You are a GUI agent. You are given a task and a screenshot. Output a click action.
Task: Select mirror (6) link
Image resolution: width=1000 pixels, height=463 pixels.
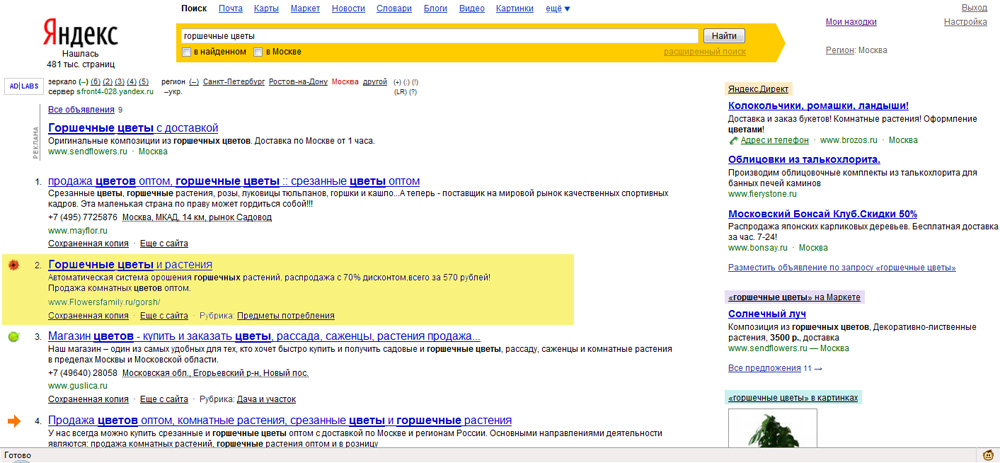pos(96,82)
